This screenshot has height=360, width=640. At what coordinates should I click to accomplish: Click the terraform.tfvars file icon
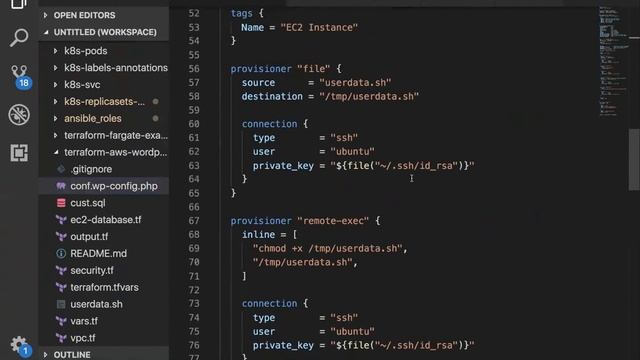click(x=61, y=287)
